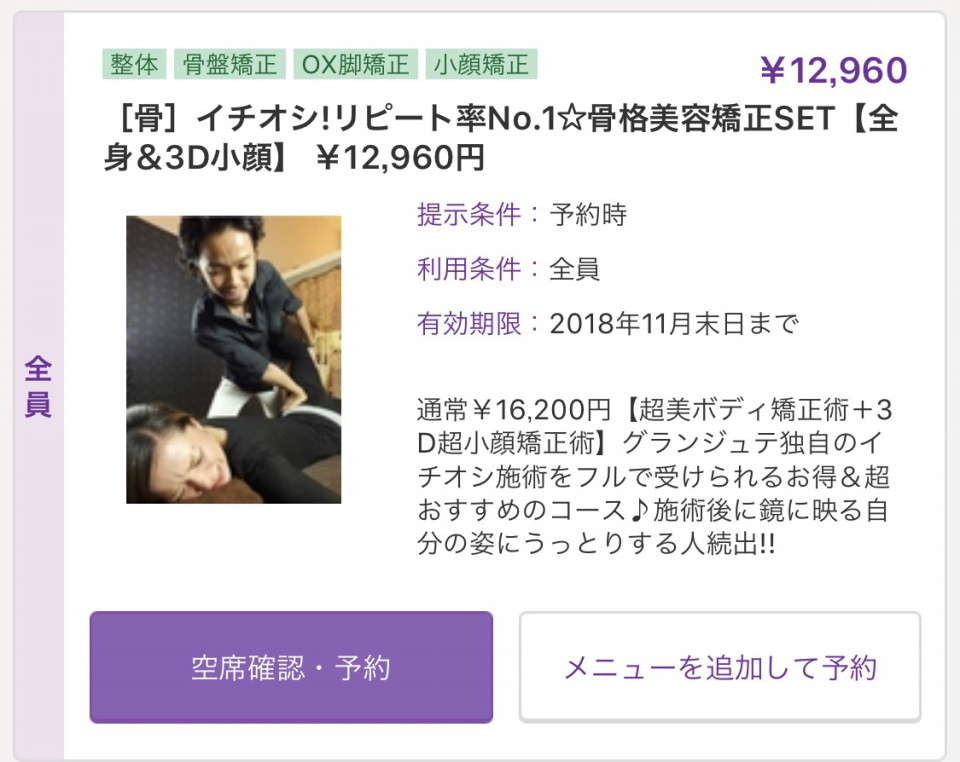Select the 整体 tag
This screenshot has width=960, height=762.
[x=134, y=64]
